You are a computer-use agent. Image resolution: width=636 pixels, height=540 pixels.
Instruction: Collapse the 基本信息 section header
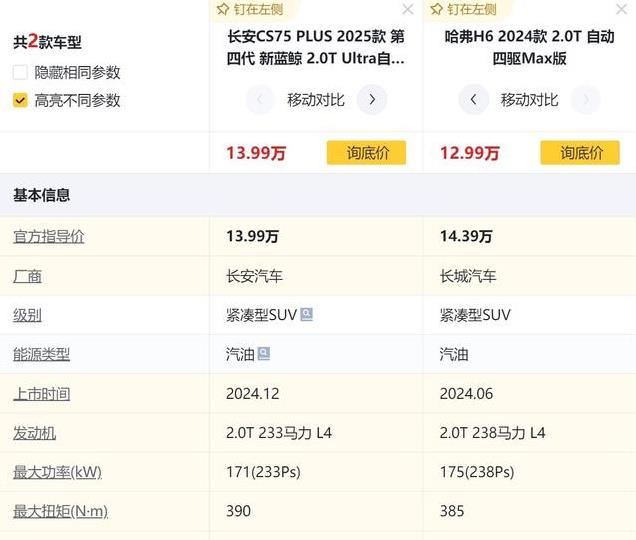42,195
